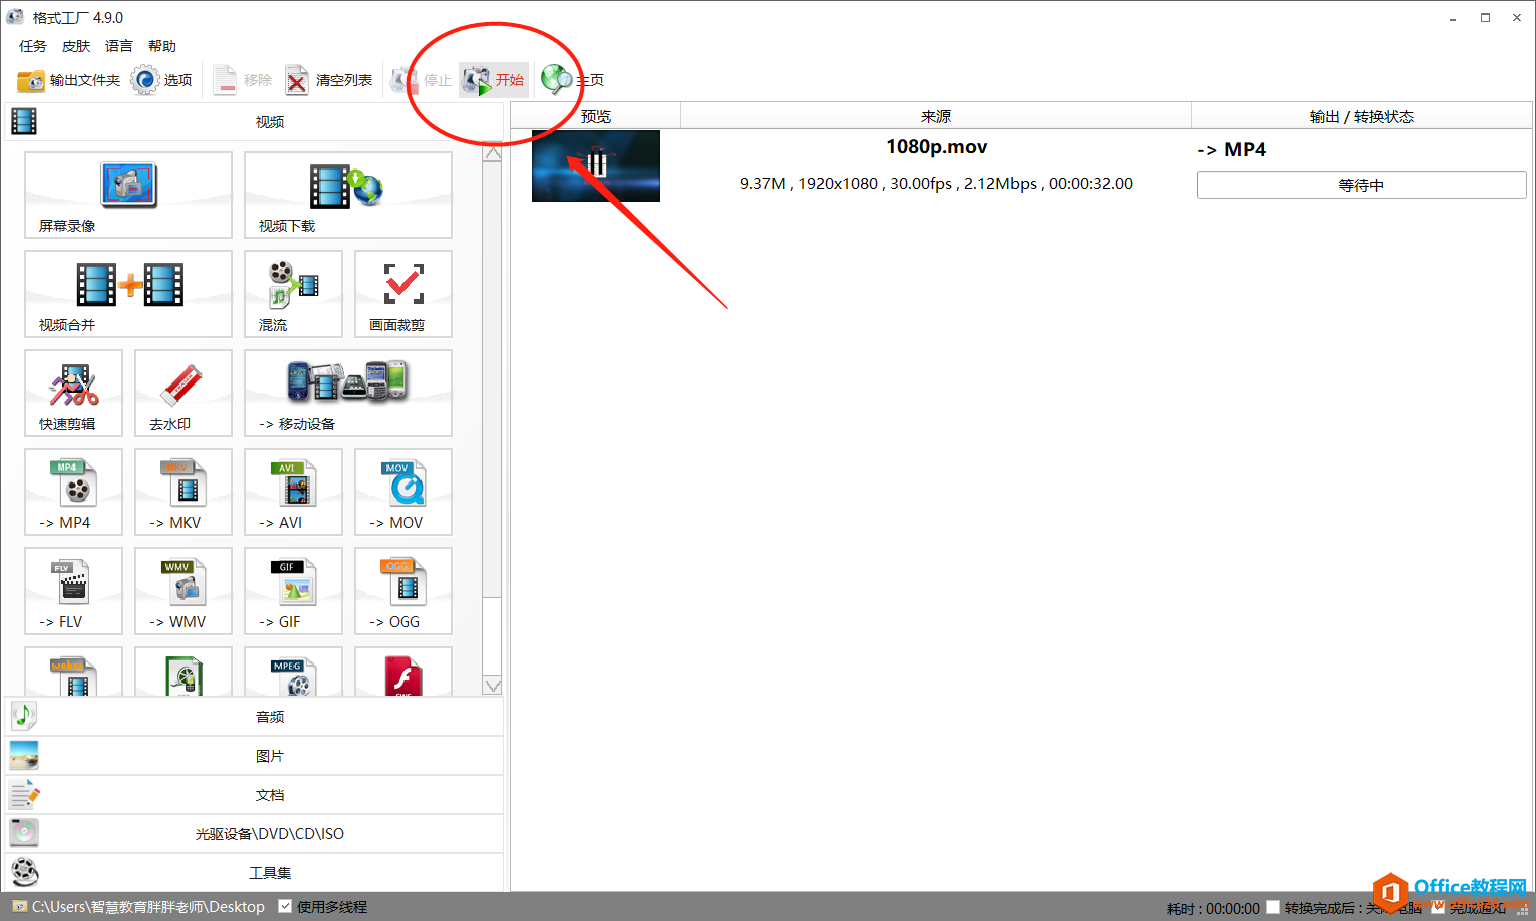Open 选项 settings in toolbar
The image size is (1536, 921).
coord(162,80)
